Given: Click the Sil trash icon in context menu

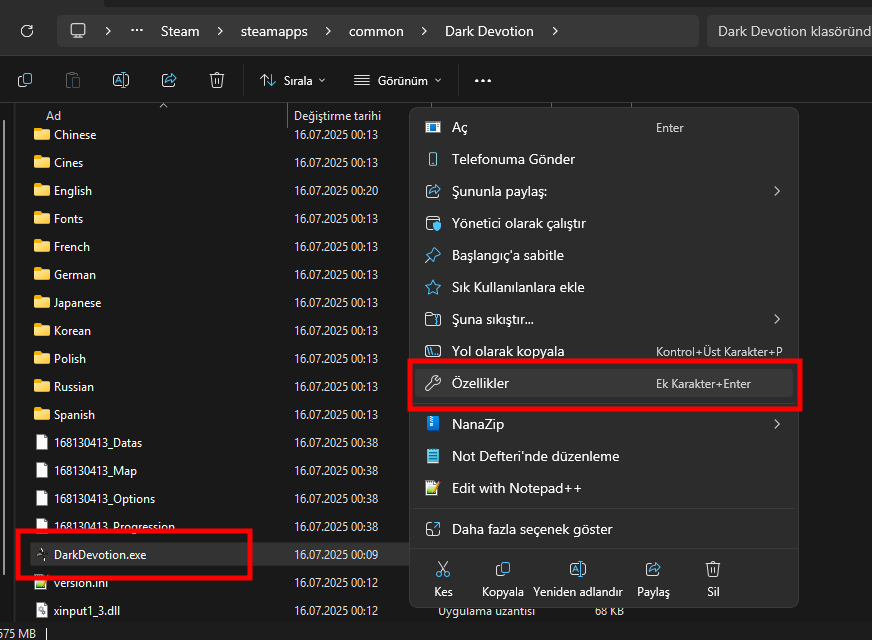Looking at the screenshot, I should pos(713,569).
